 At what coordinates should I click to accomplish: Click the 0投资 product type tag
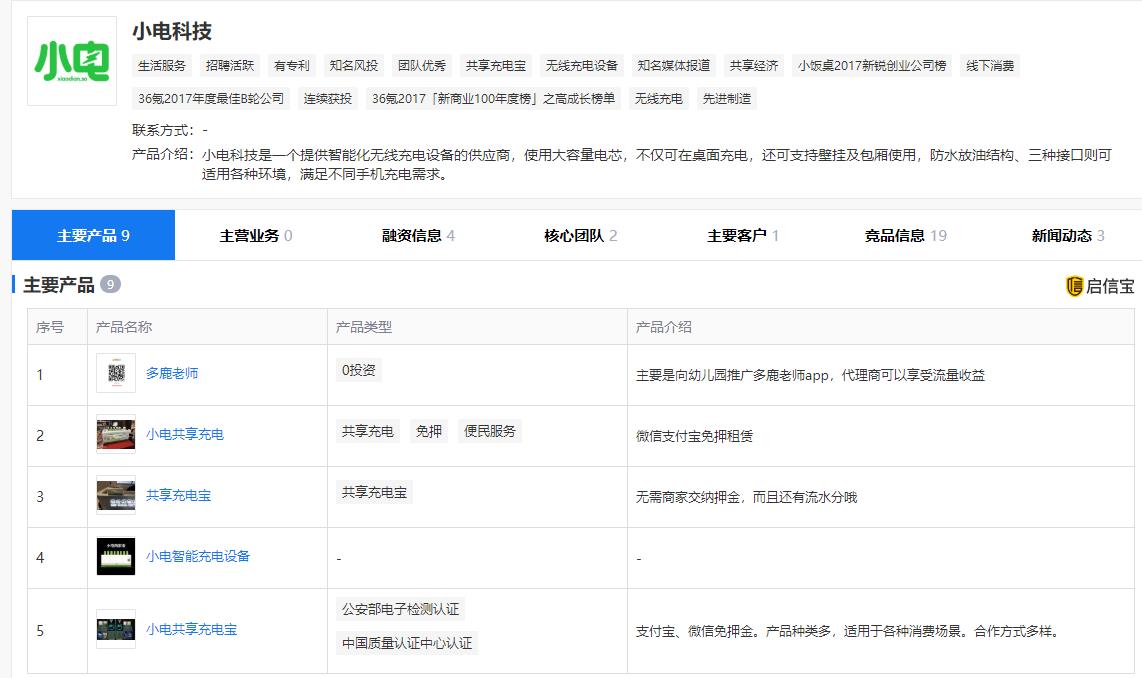click(x=358, y=370)
